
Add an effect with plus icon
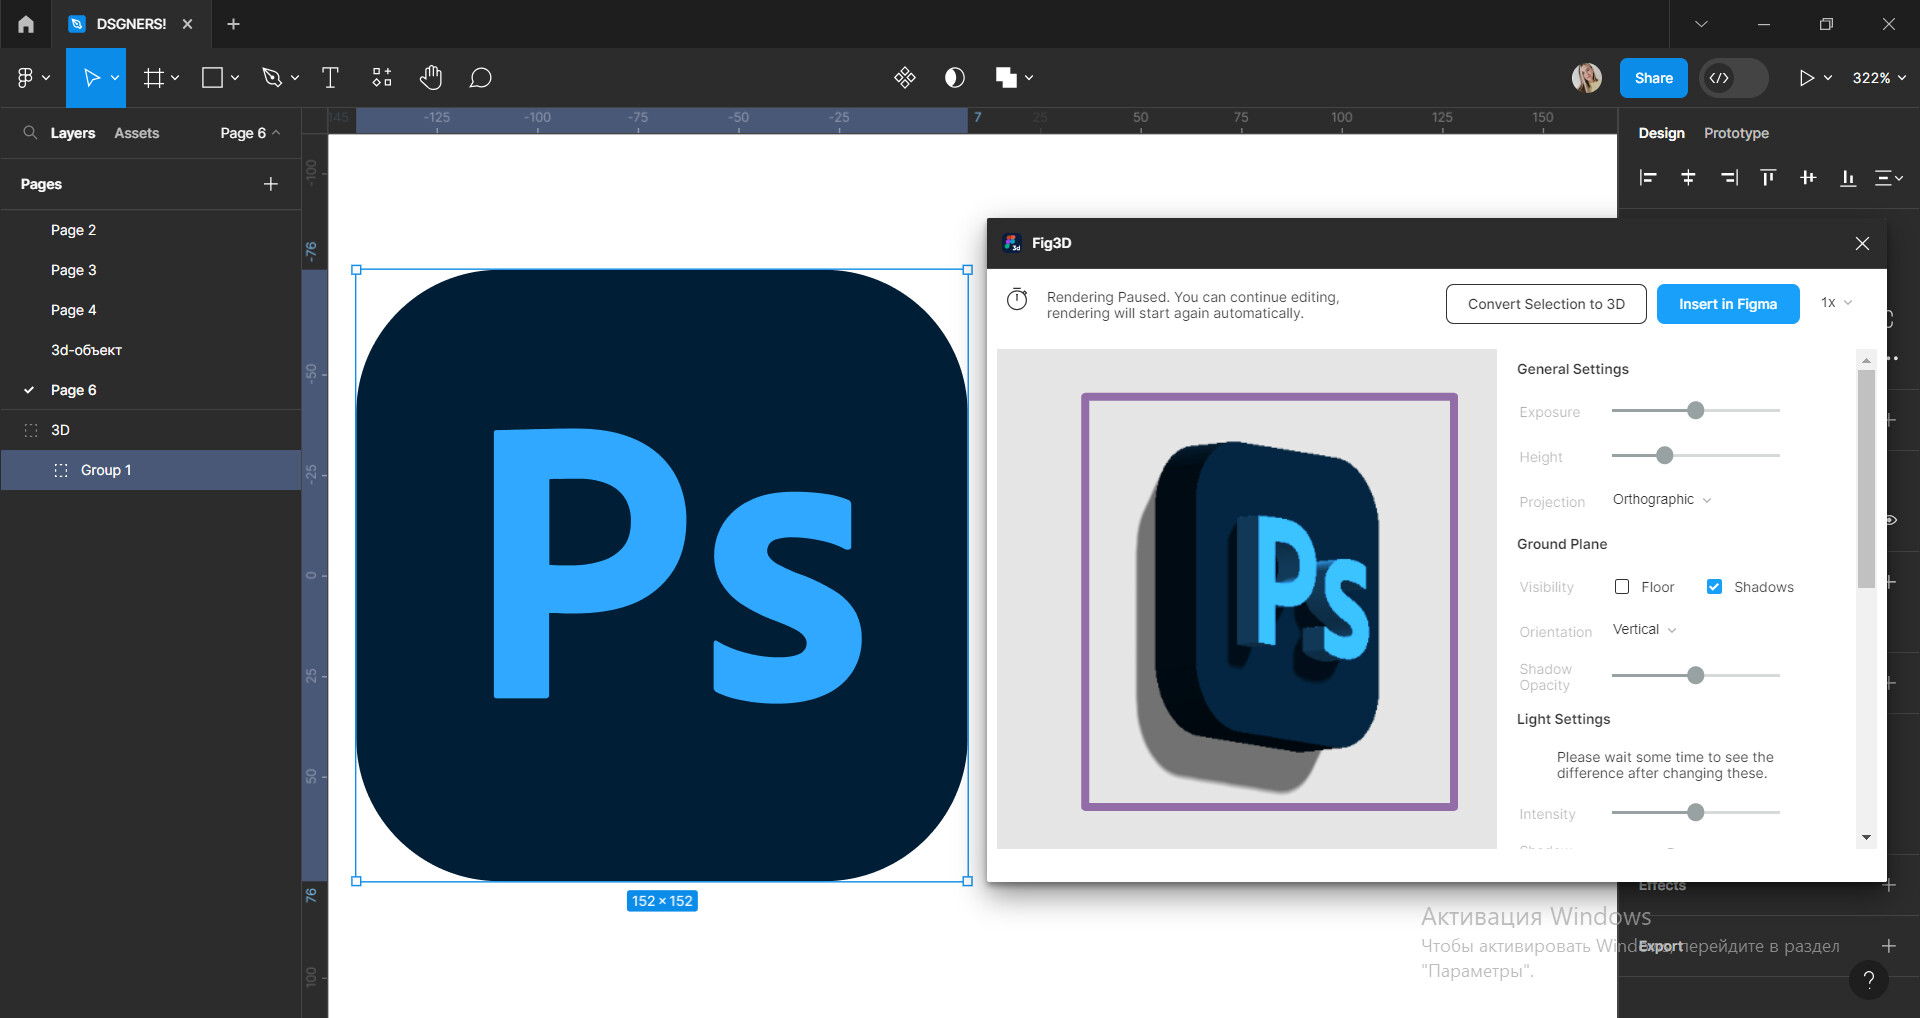[1889, 886]
